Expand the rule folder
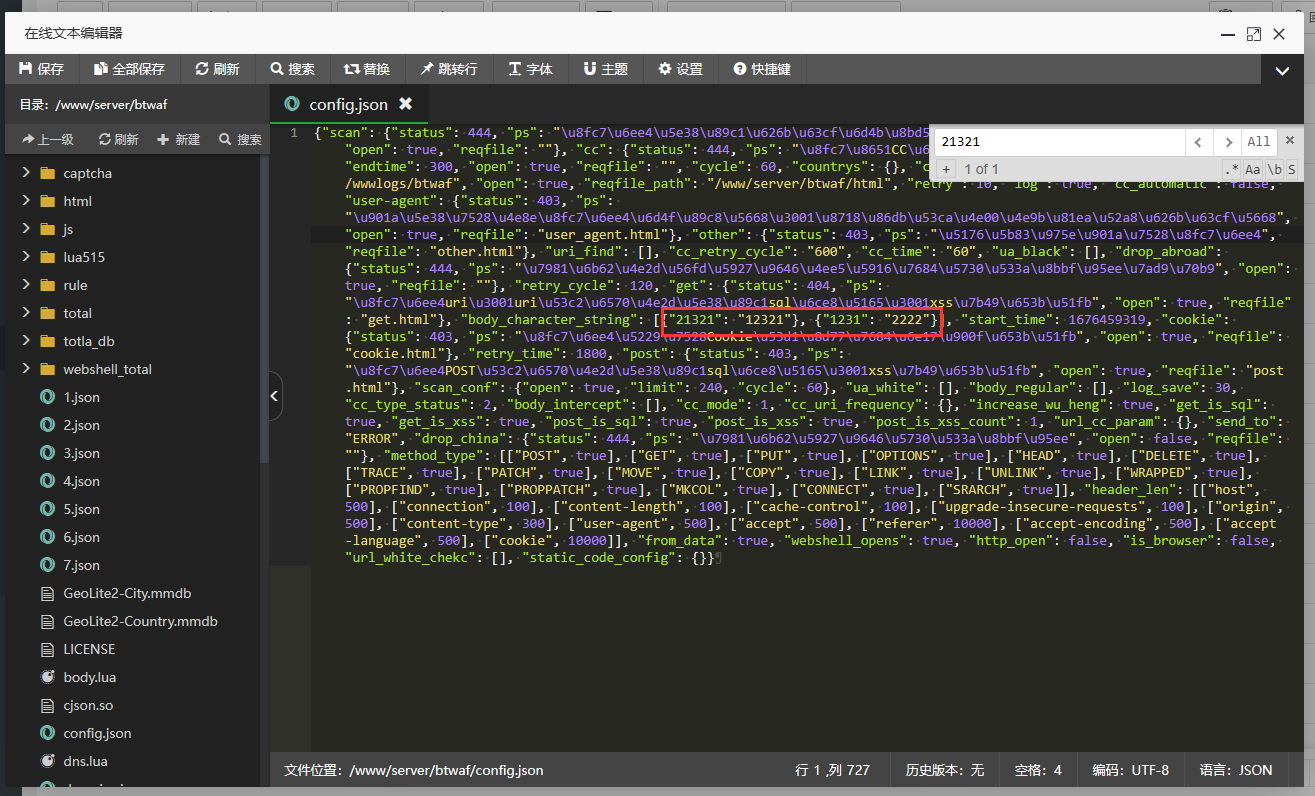This screenshot has height=796, width=1315. coord(26,285)
